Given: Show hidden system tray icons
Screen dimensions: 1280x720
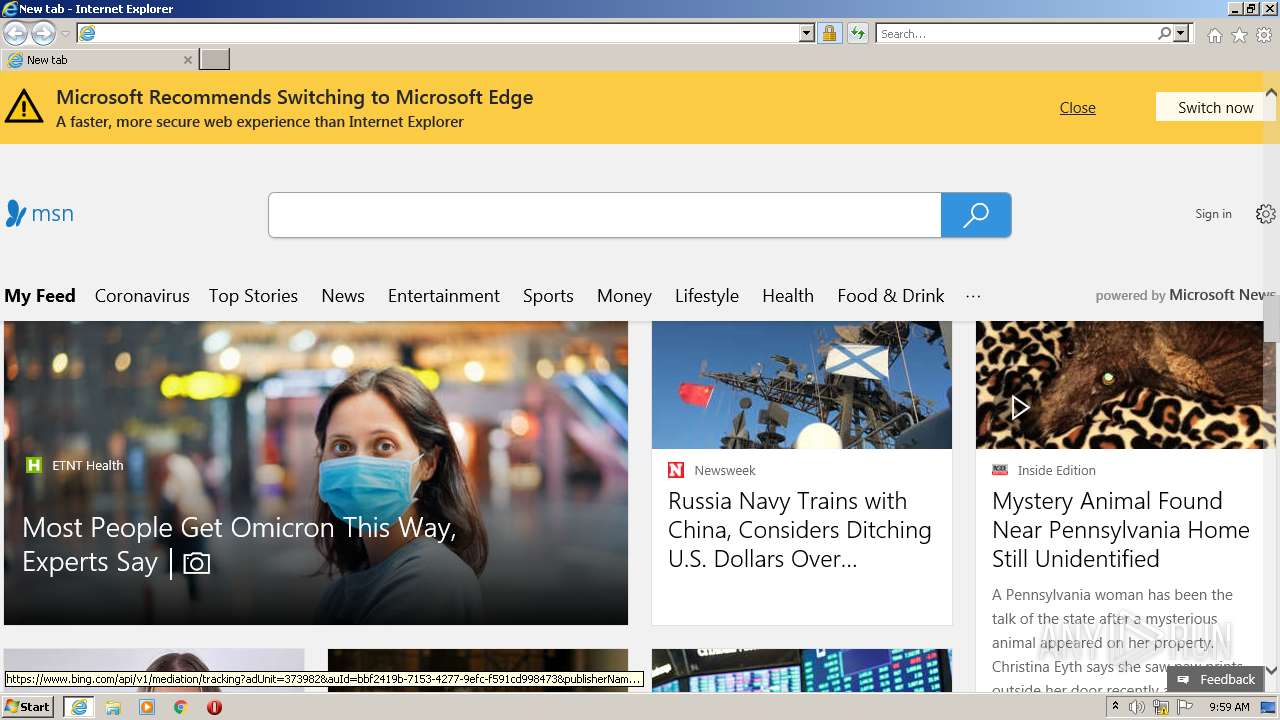Looking at the screenshot, I should tap(1115, 707).
